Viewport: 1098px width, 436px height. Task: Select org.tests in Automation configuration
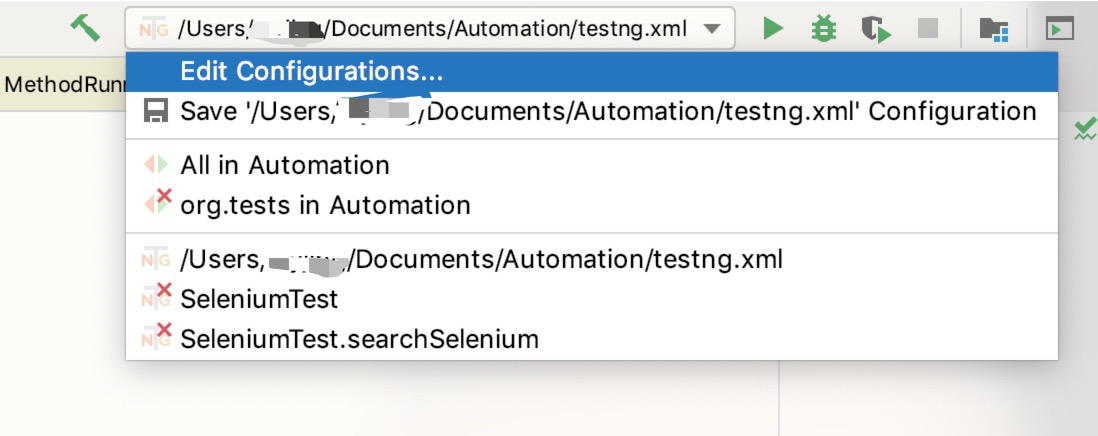pyautogui.click(x=325, y=205)
